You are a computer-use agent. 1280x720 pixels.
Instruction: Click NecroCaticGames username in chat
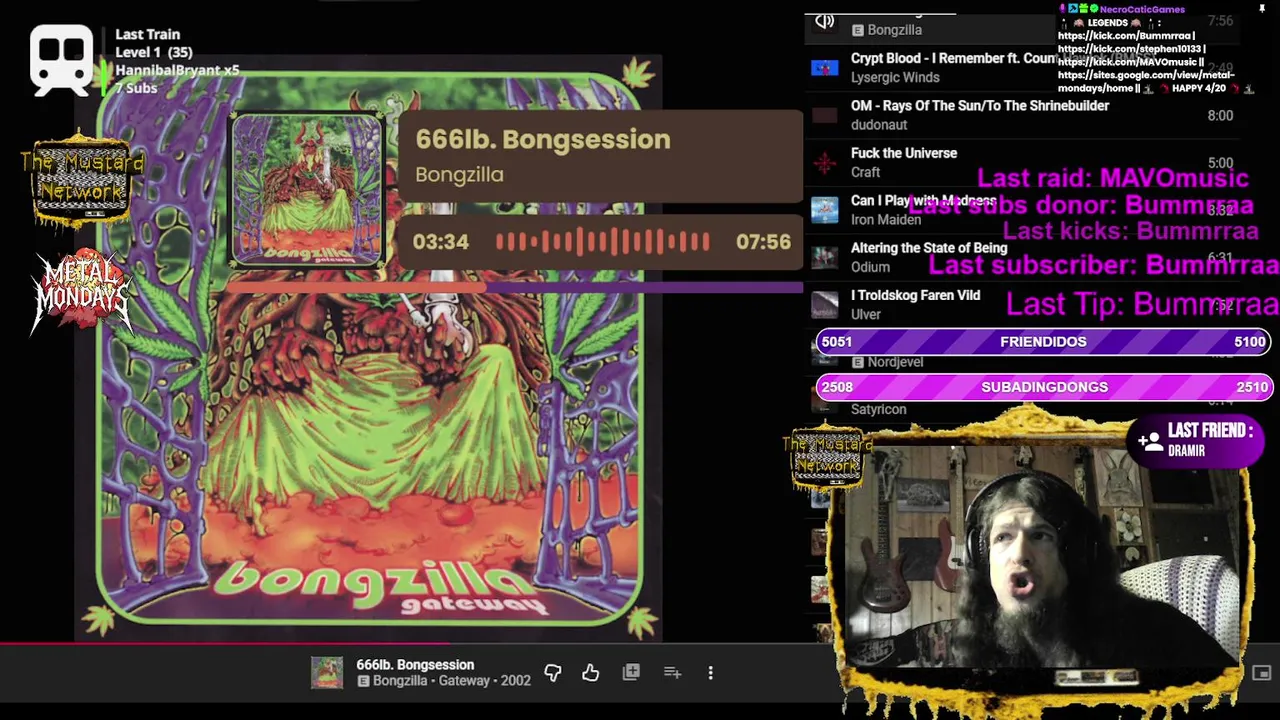[x=1141, y=9]
